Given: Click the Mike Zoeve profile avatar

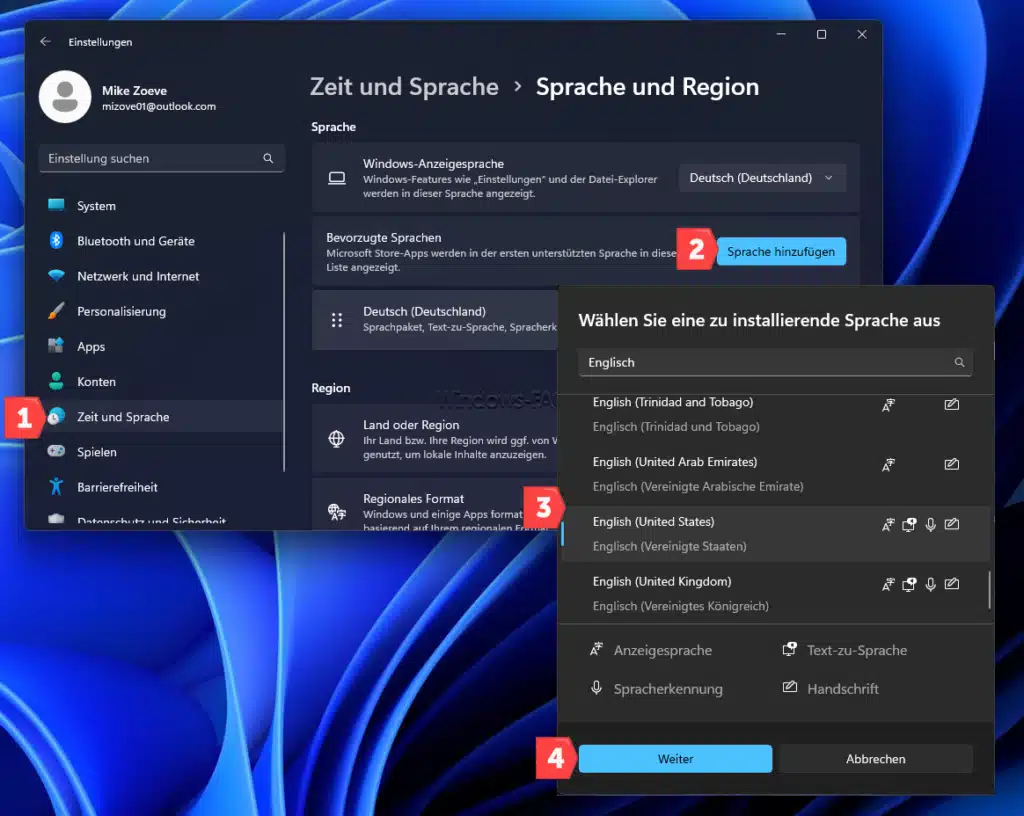Looking at the screenshot, I should point(64,98).
